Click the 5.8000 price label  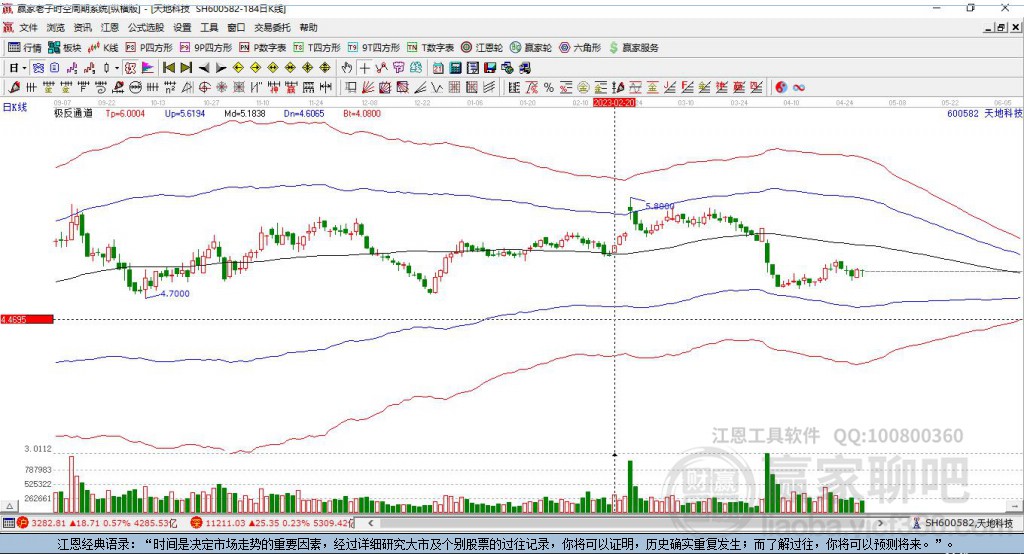660,206
